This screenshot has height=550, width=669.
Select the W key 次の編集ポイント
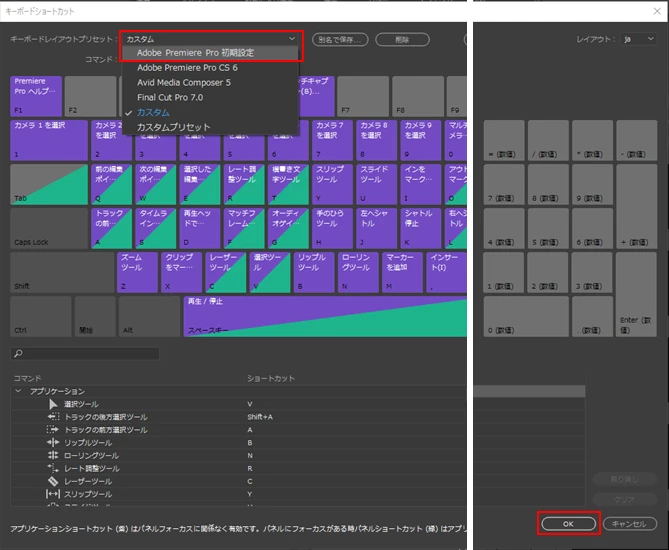click(156, 184)
